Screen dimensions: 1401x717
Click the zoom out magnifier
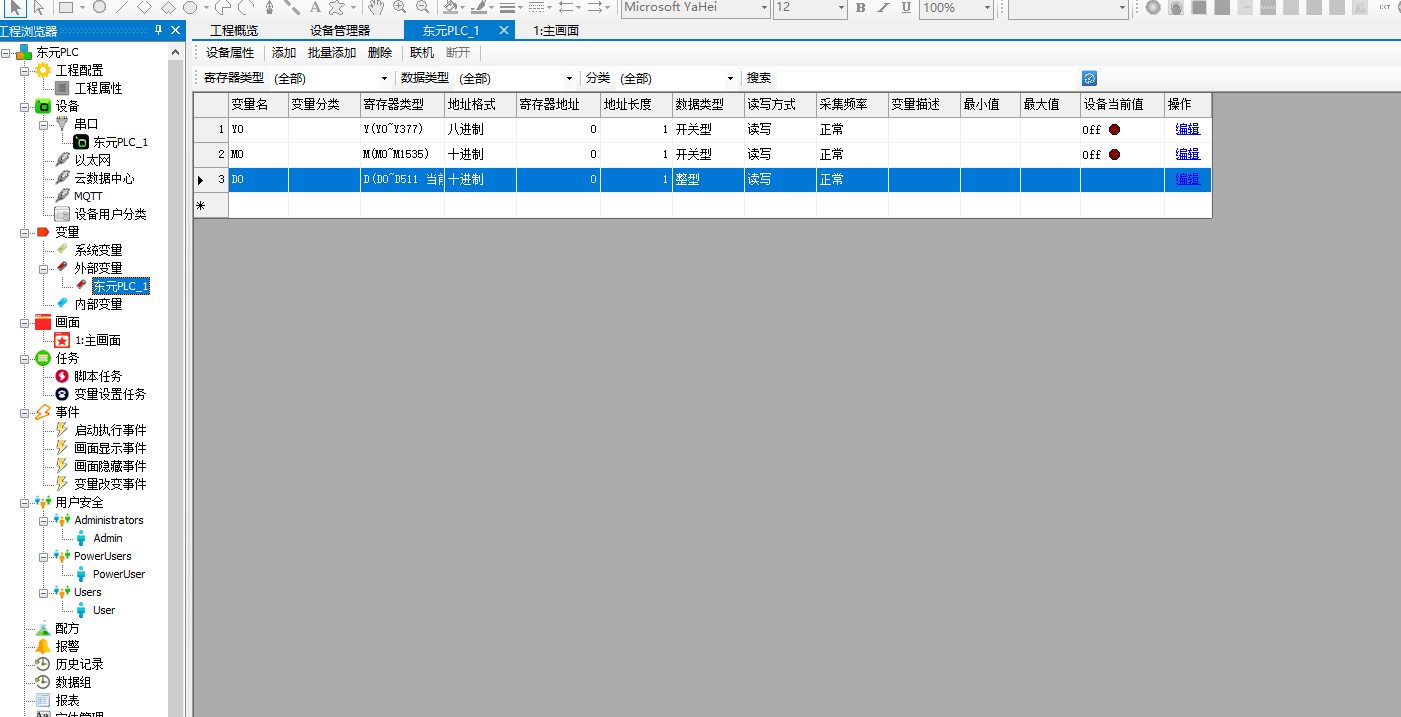coord(423,7)
